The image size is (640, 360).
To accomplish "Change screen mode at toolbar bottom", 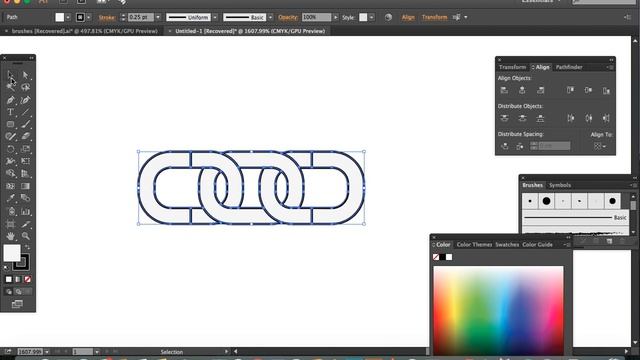I will pos(17,304).
